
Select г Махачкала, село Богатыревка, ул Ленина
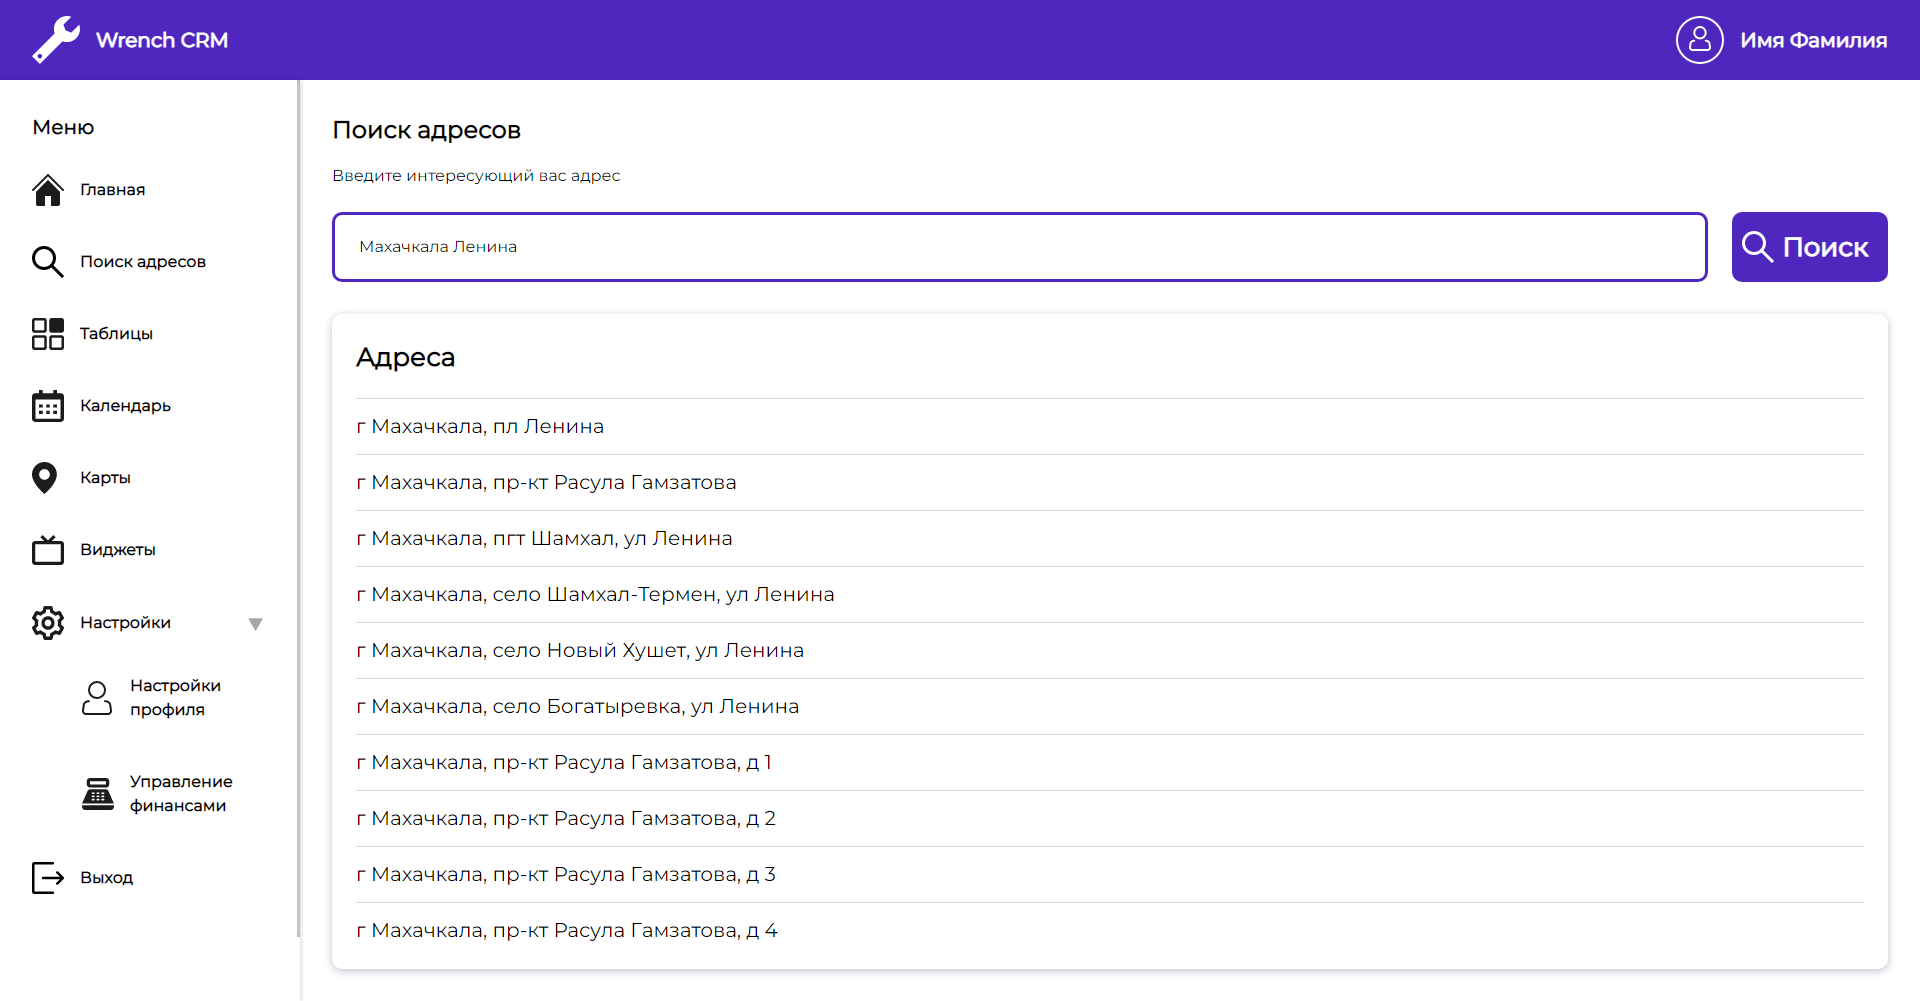pyautogui.click(x=578, y=706)
